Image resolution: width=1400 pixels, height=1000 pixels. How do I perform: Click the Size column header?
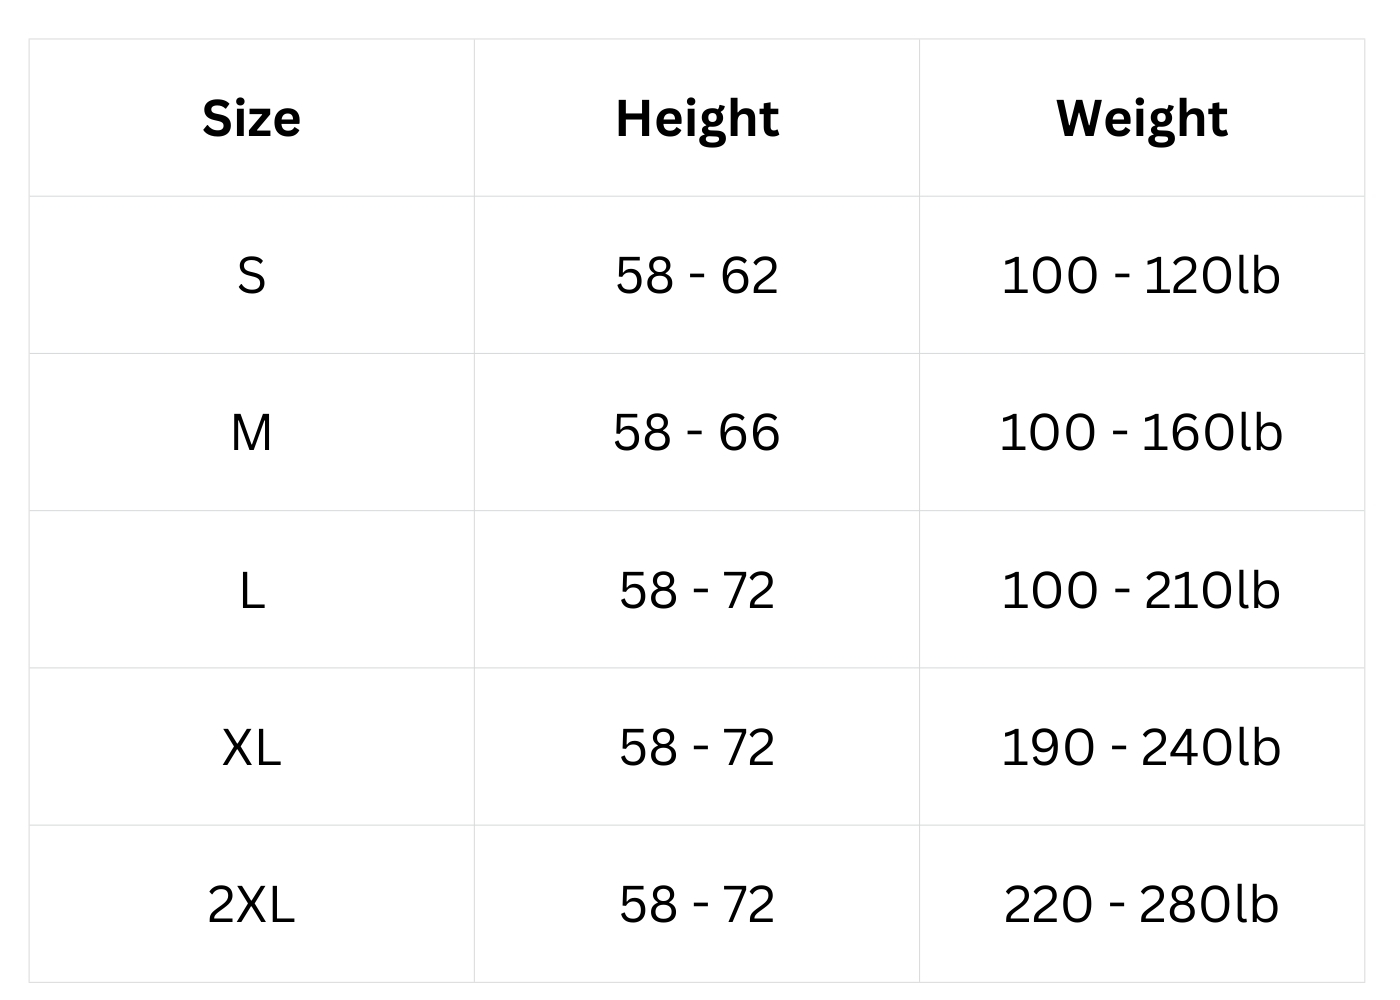(x=251, y=118)
